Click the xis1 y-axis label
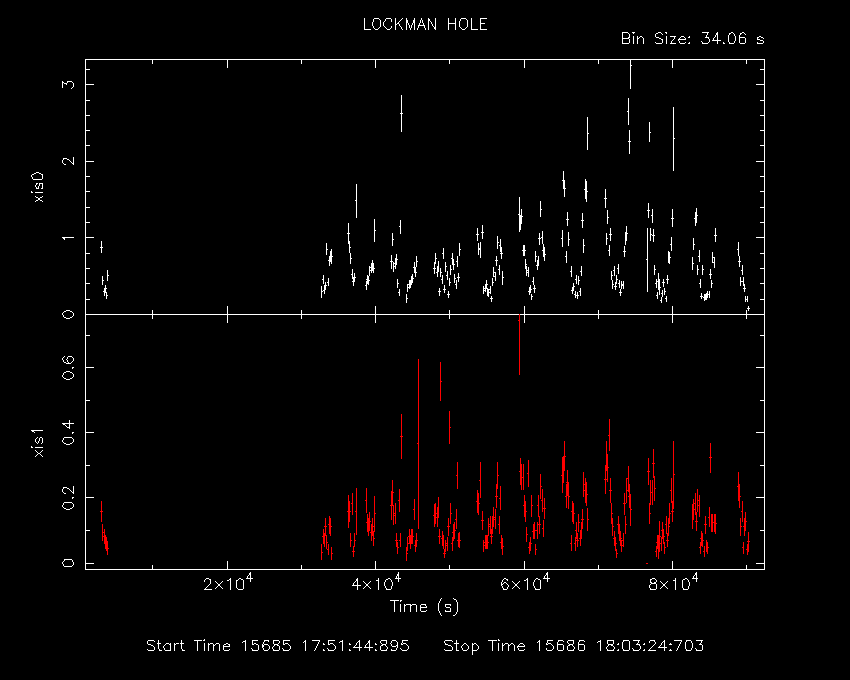 point(38,442)
